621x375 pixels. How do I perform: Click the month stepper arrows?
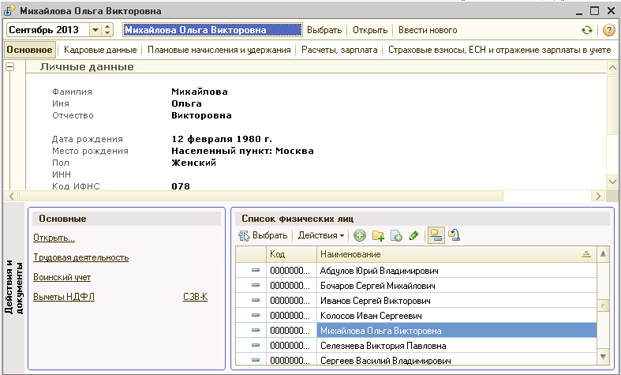107,30
